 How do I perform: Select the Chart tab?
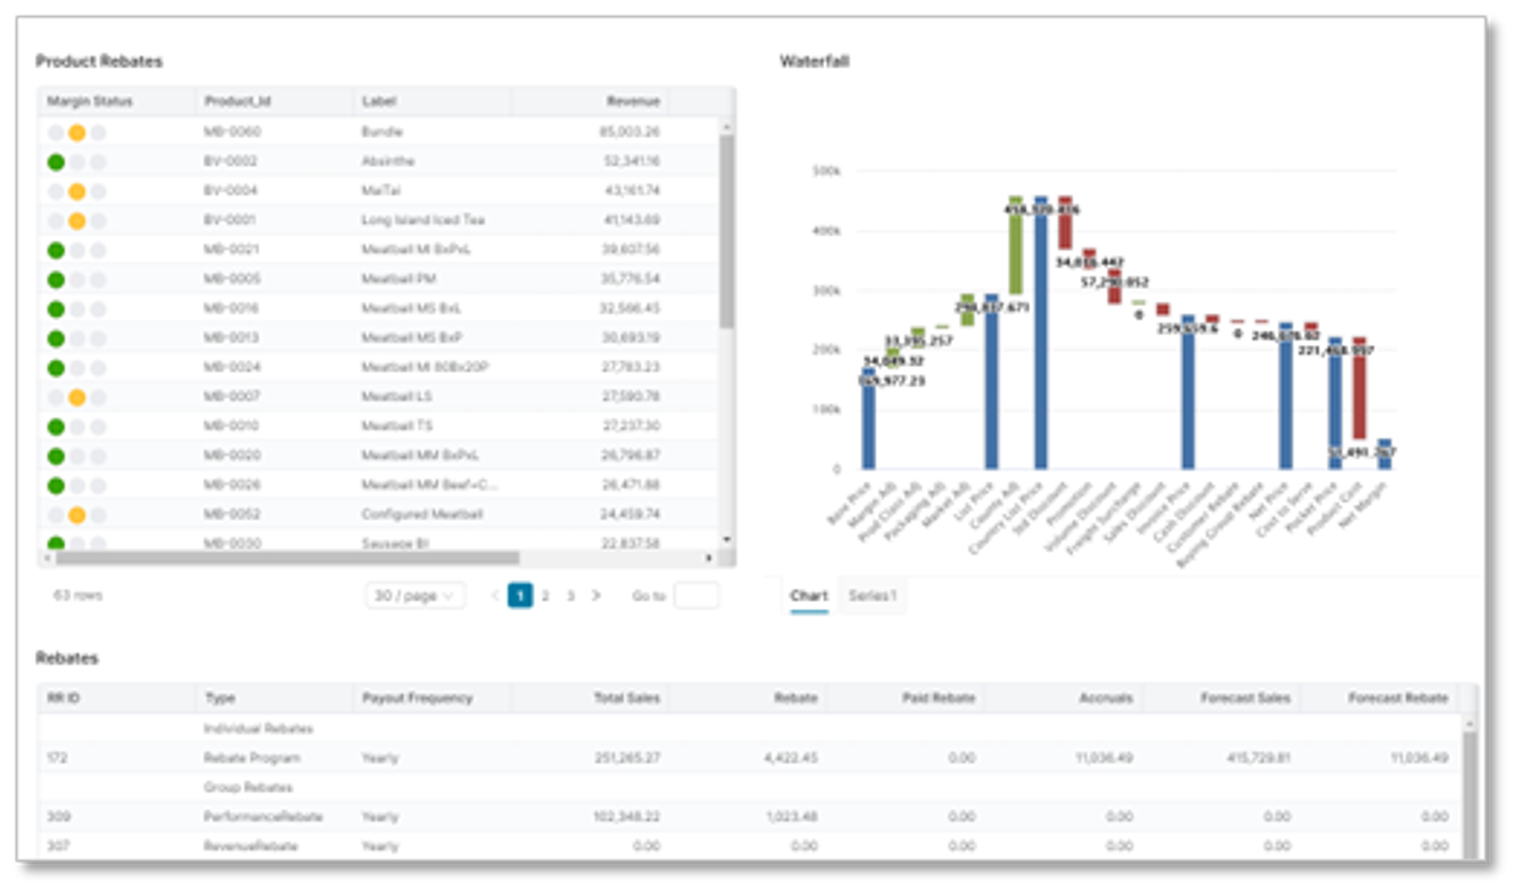808,596
